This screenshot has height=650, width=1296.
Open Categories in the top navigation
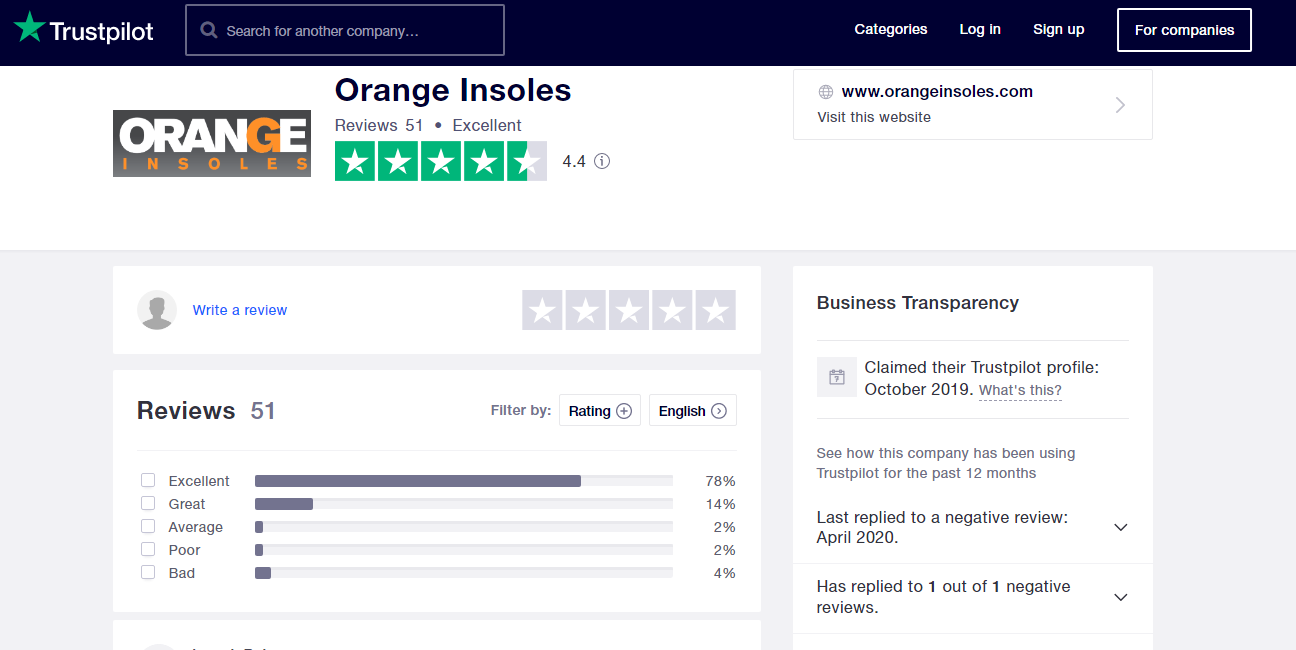coord(891,30)
